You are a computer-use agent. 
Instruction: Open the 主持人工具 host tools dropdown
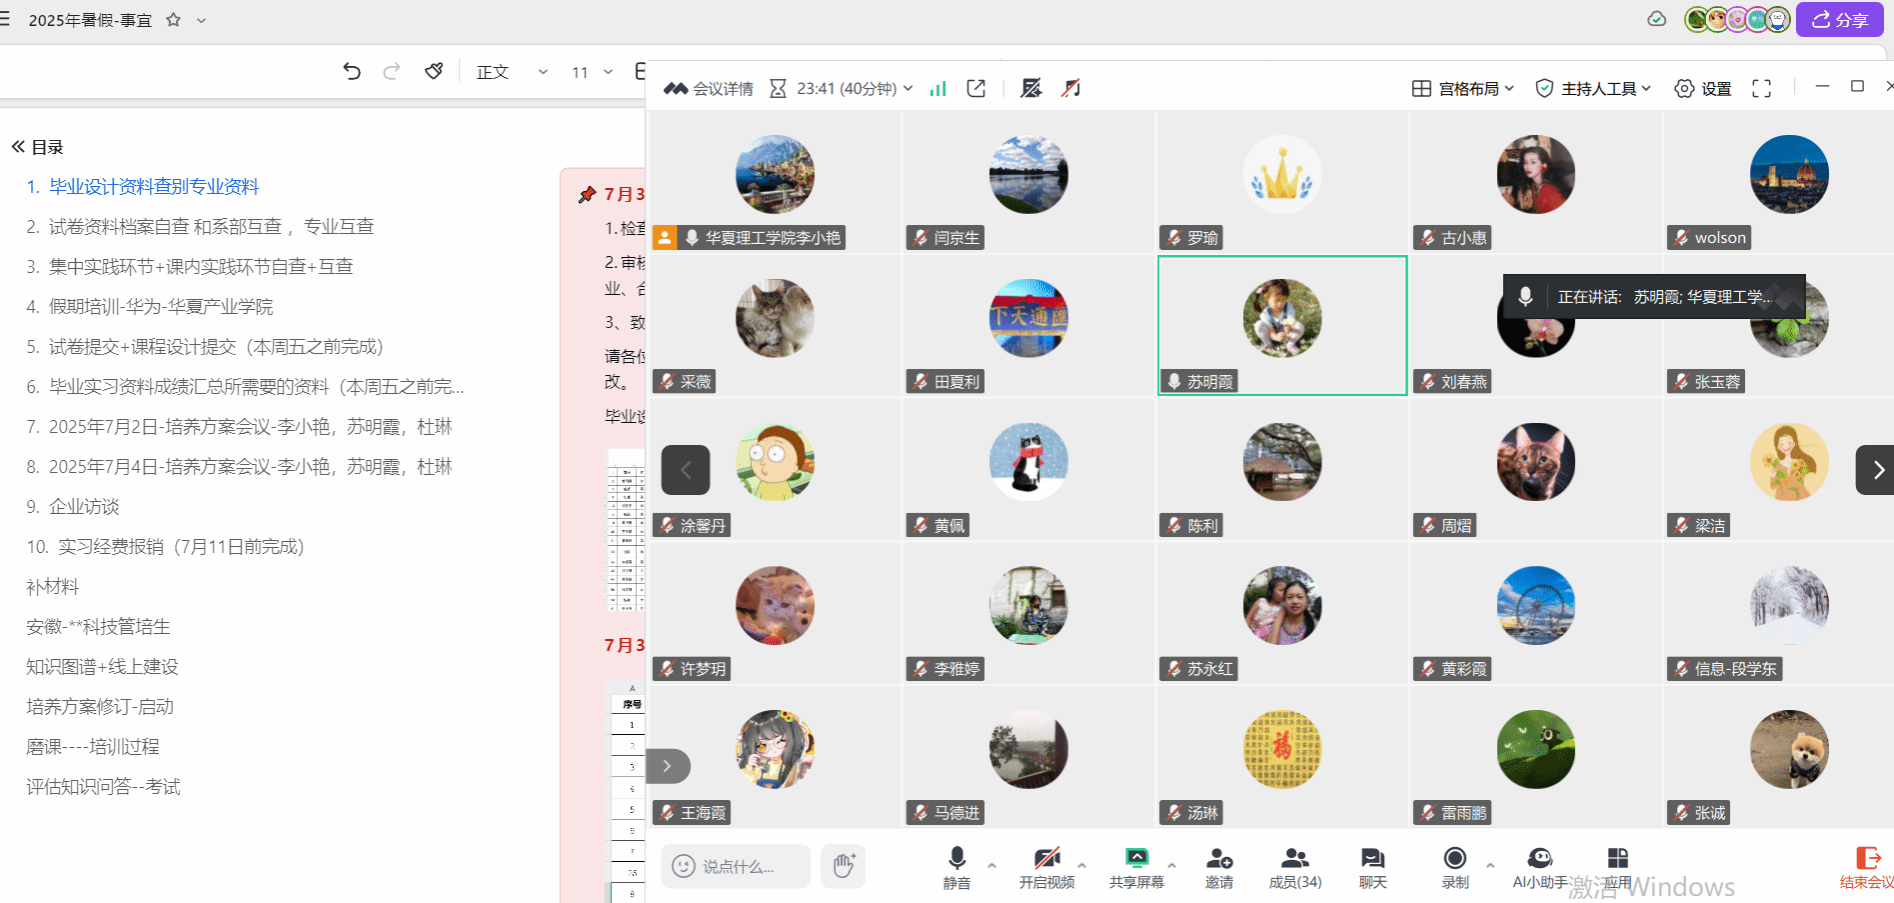pos(1593,89)
